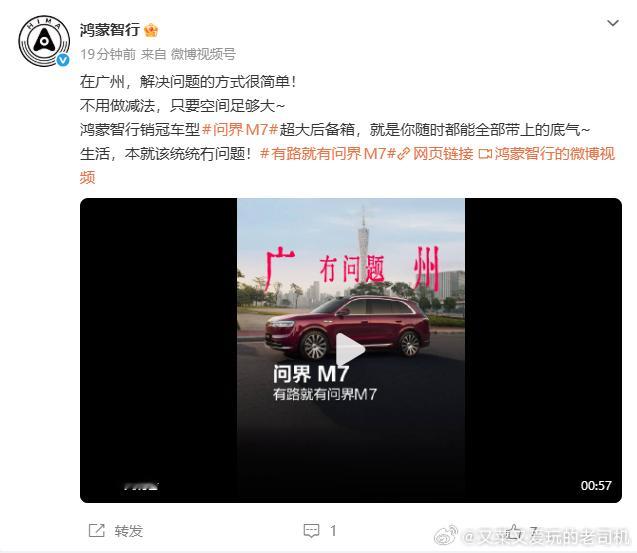Click the 19分钟前 post timestamp

pyautogui.click(x=108, y=54)
